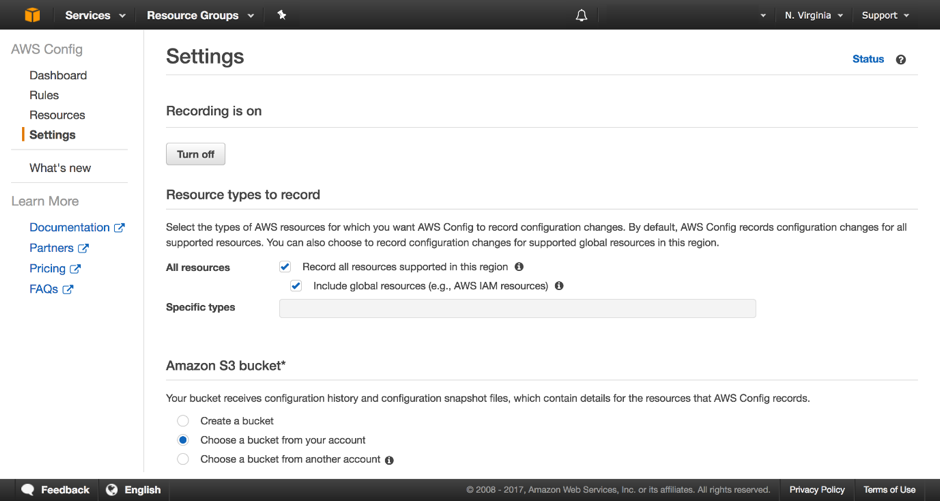Select the Create a bucket radio option
940x501 pixels.
183,421
